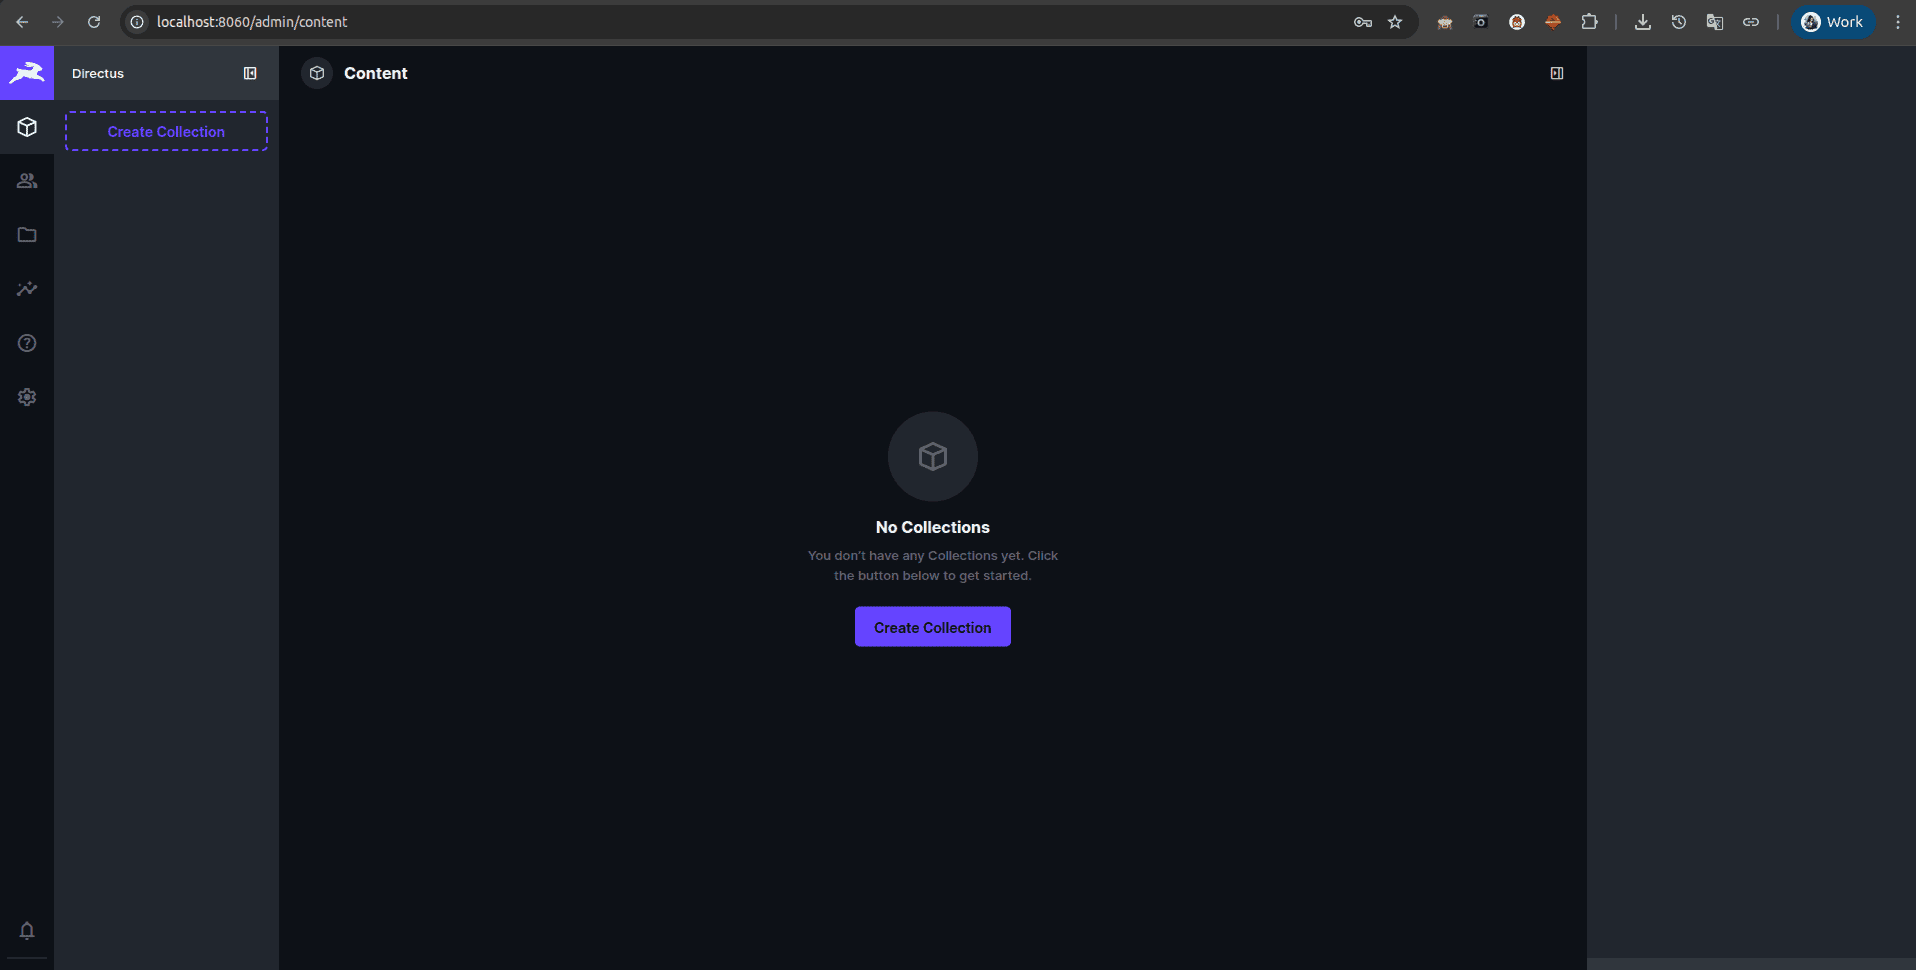Click the dashed Create Collection sidebar button
The width and height of the screenshot is (1916, 970).
click(x=166, y=131)
